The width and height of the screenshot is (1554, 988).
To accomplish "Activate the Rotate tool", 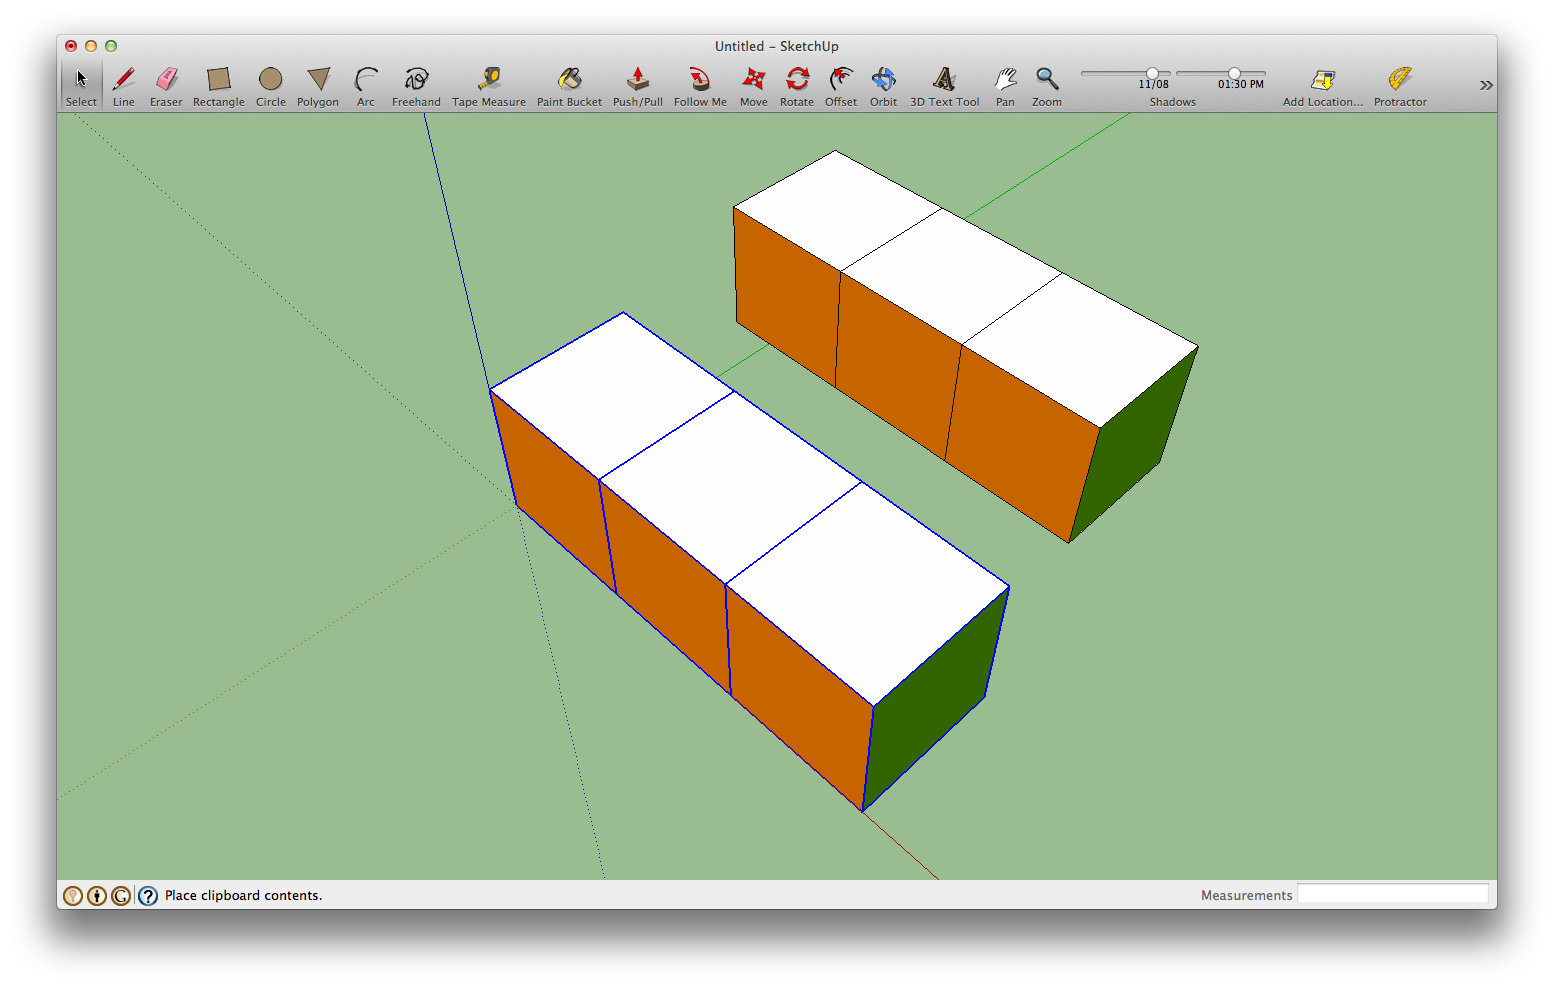I will pyautogui.click(x=797, y=79).
